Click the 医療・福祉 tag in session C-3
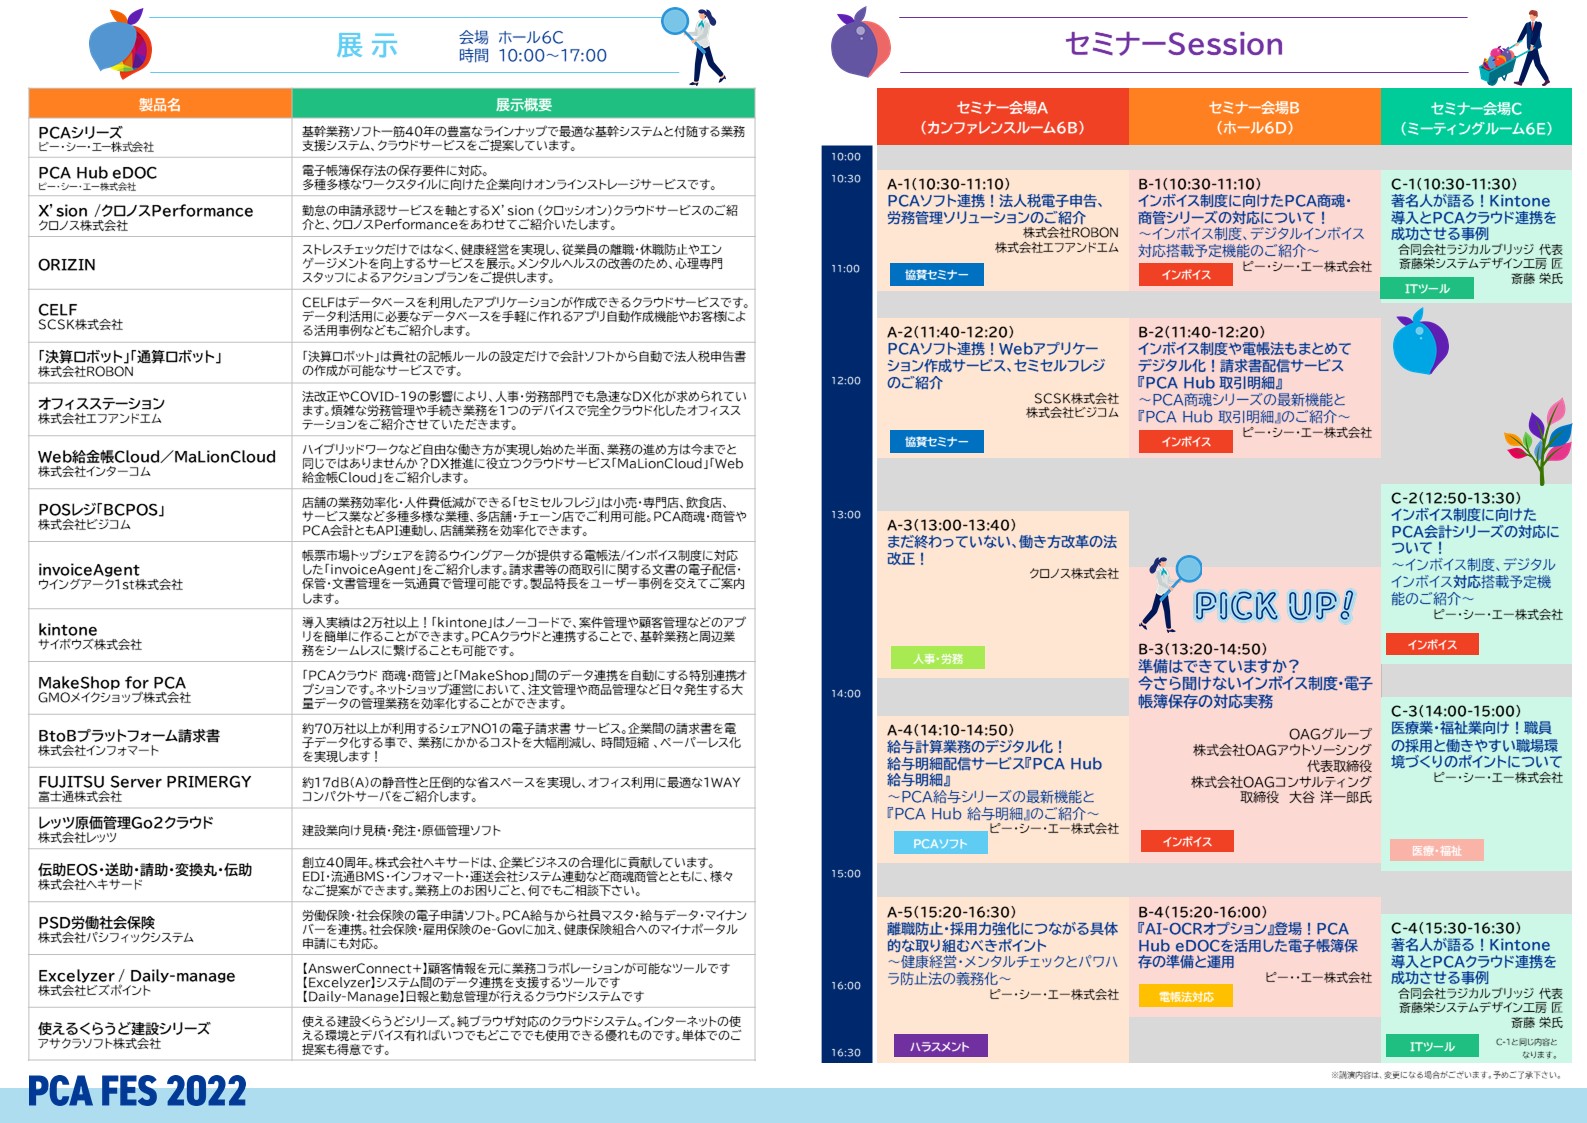Image resolution: width=1587 pixels, height=1123 pixels. (1436, 850)
